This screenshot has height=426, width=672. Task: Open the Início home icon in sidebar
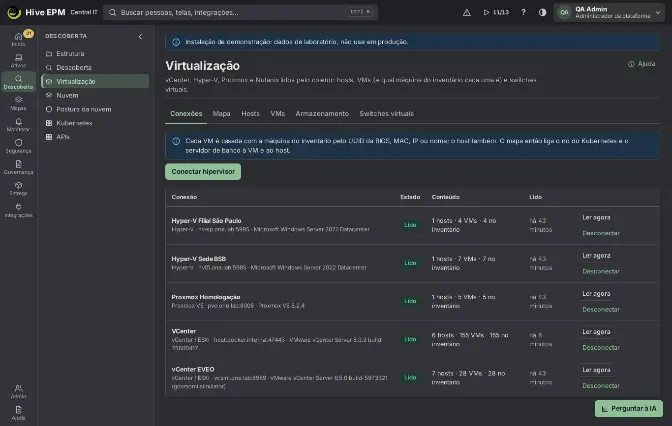[x=18, y=39]
